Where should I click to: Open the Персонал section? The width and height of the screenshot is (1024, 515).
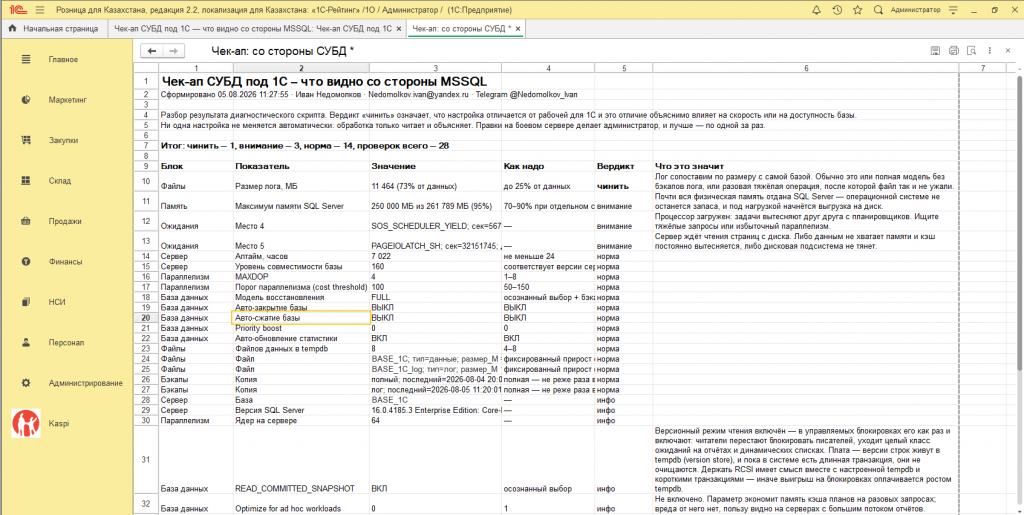point(66,343)
